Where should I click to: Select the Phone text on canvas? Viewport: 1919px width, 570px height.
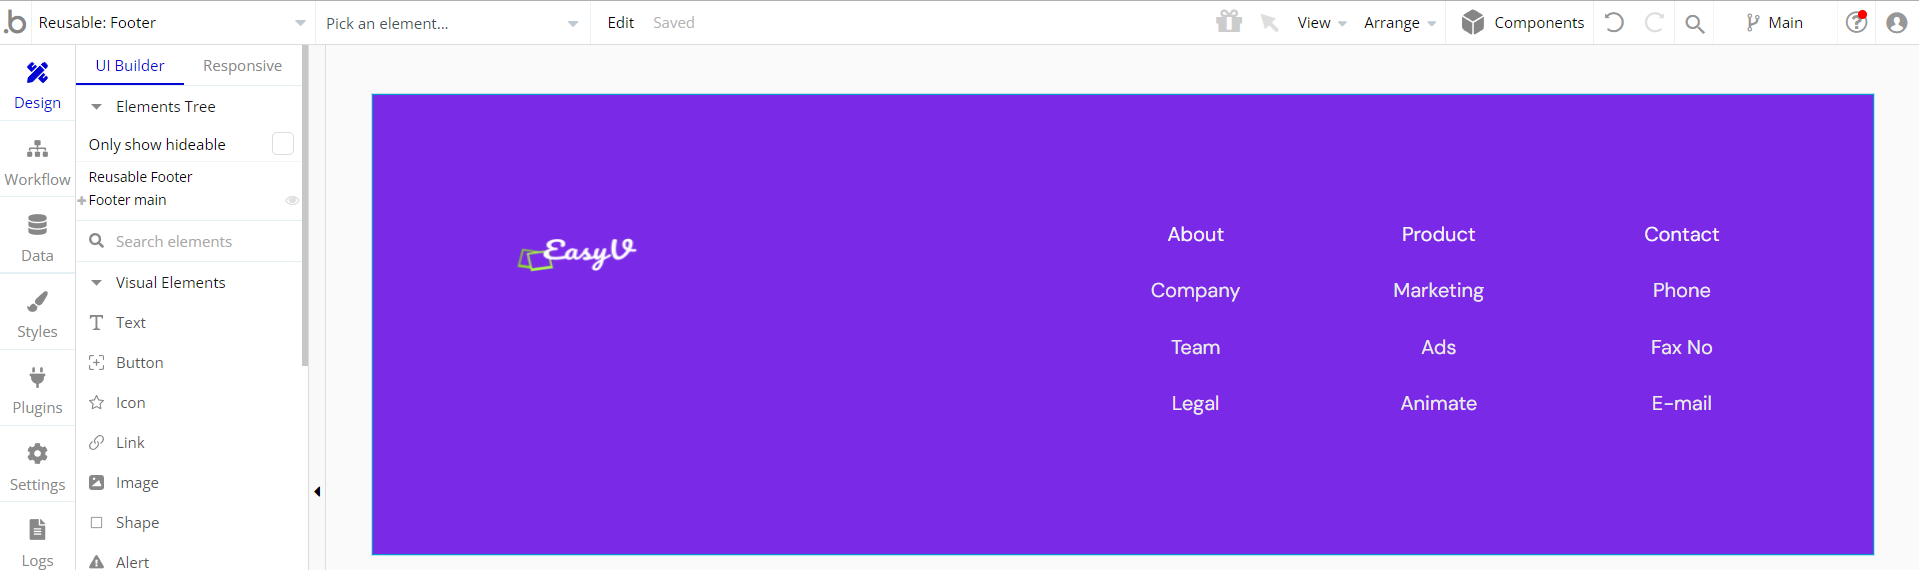tap(1681, 290)
